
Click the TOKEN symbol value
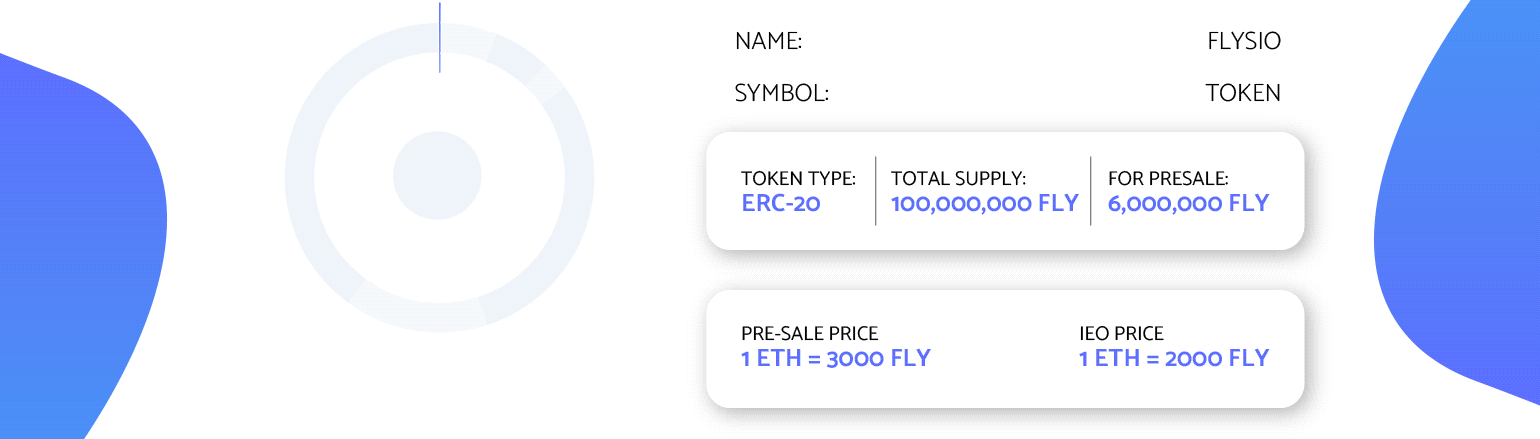coord(1243,94)
